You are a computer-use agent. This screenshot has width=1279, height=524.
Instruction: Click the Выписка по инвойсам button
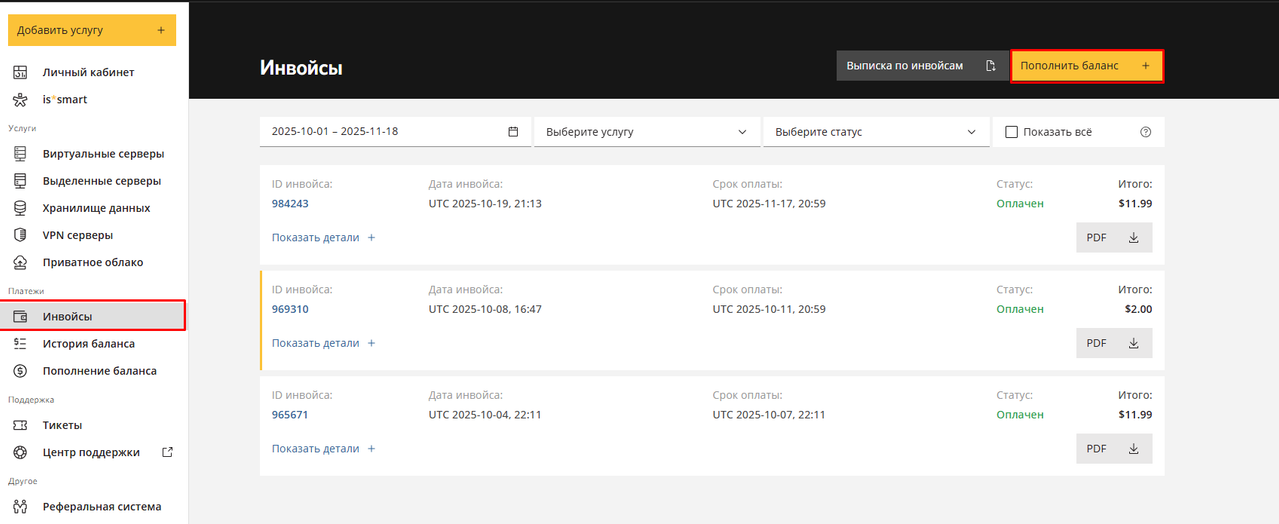(922, 66)
